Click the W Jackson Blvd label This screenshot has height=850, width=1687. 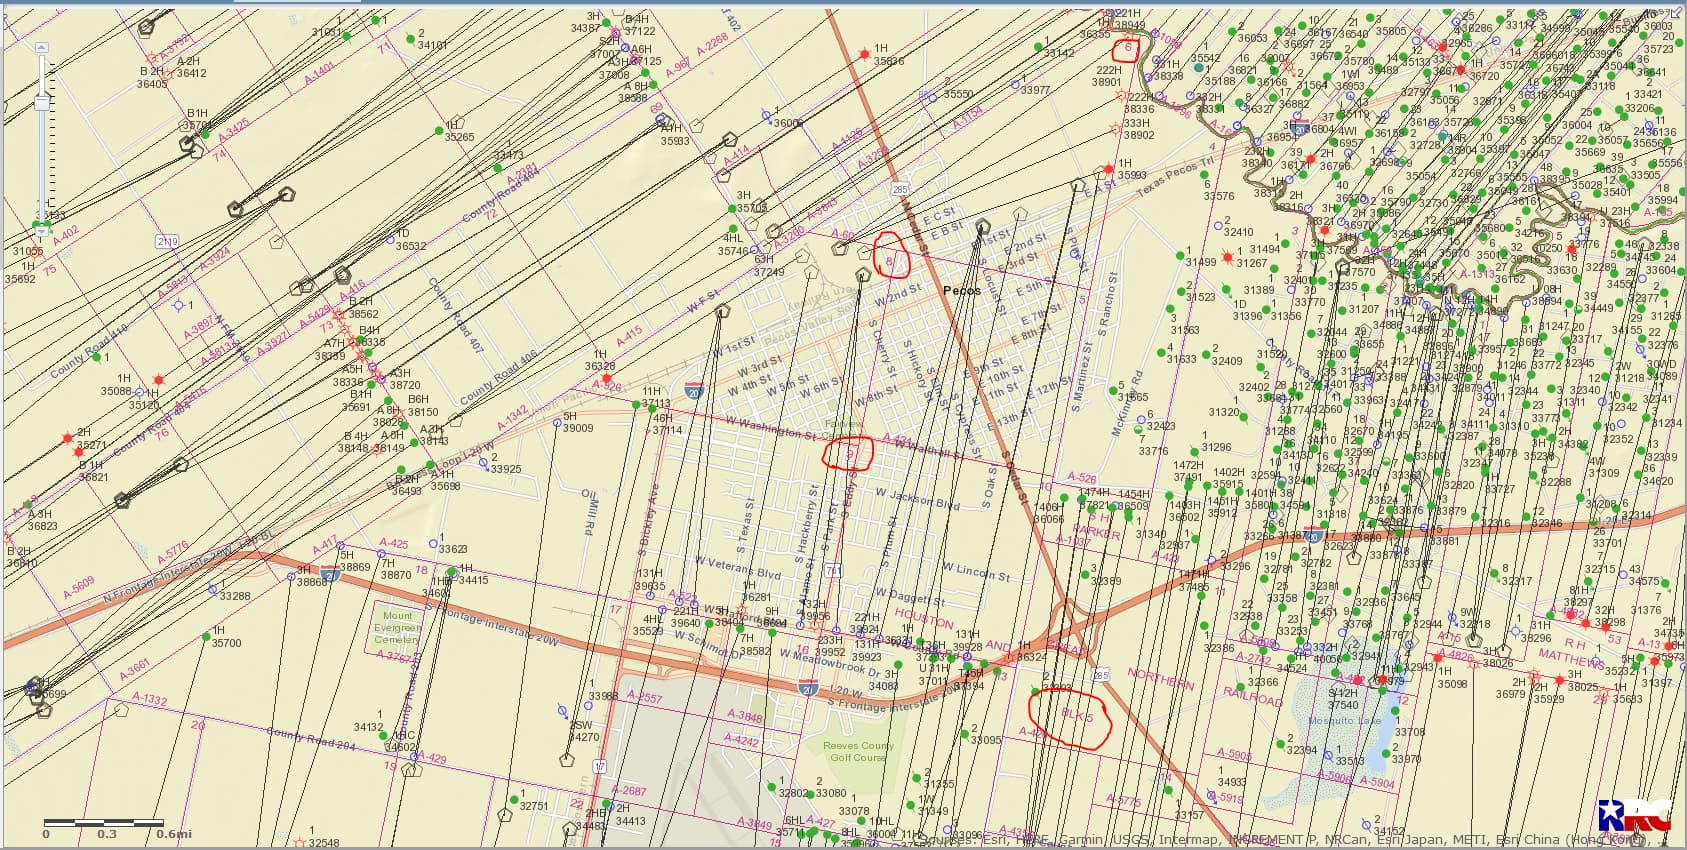pos(917,499)
